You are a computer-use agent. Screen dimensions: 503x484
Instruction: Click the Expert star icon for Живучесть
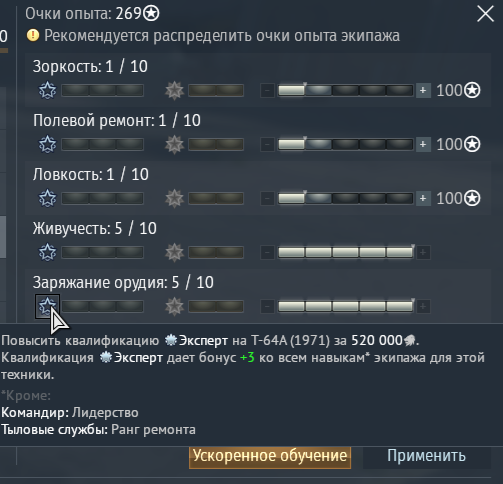(x=48, y=252)
